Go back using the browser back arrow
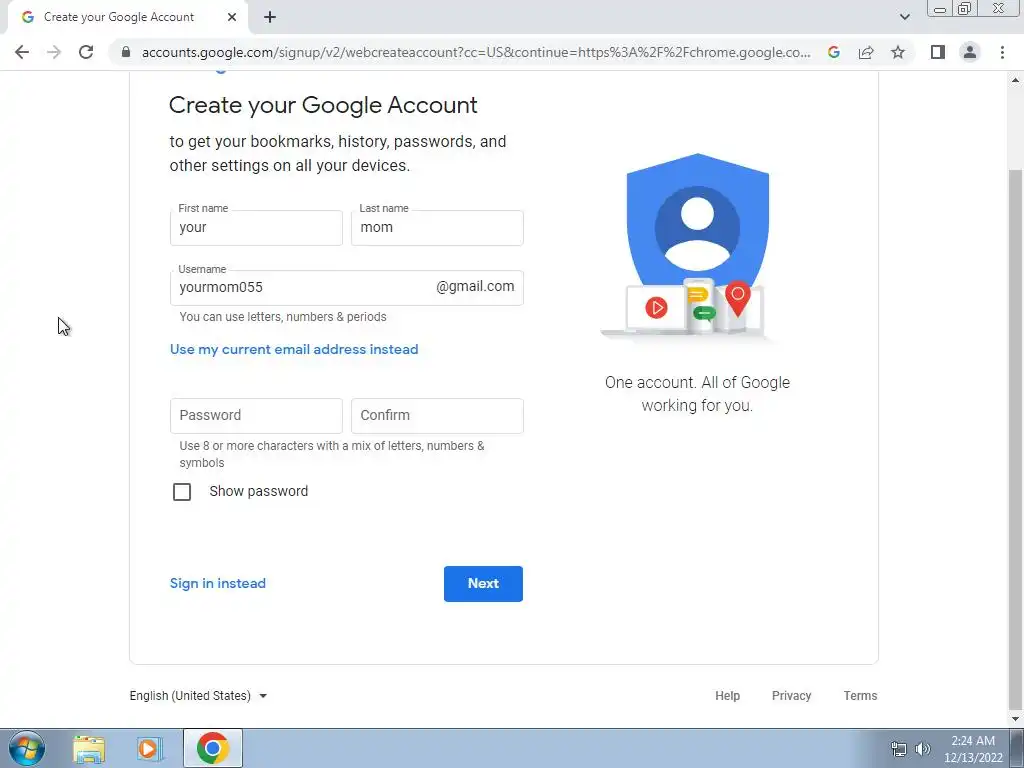The width and height of the screenshot is (1024, 768). (22, 52)
